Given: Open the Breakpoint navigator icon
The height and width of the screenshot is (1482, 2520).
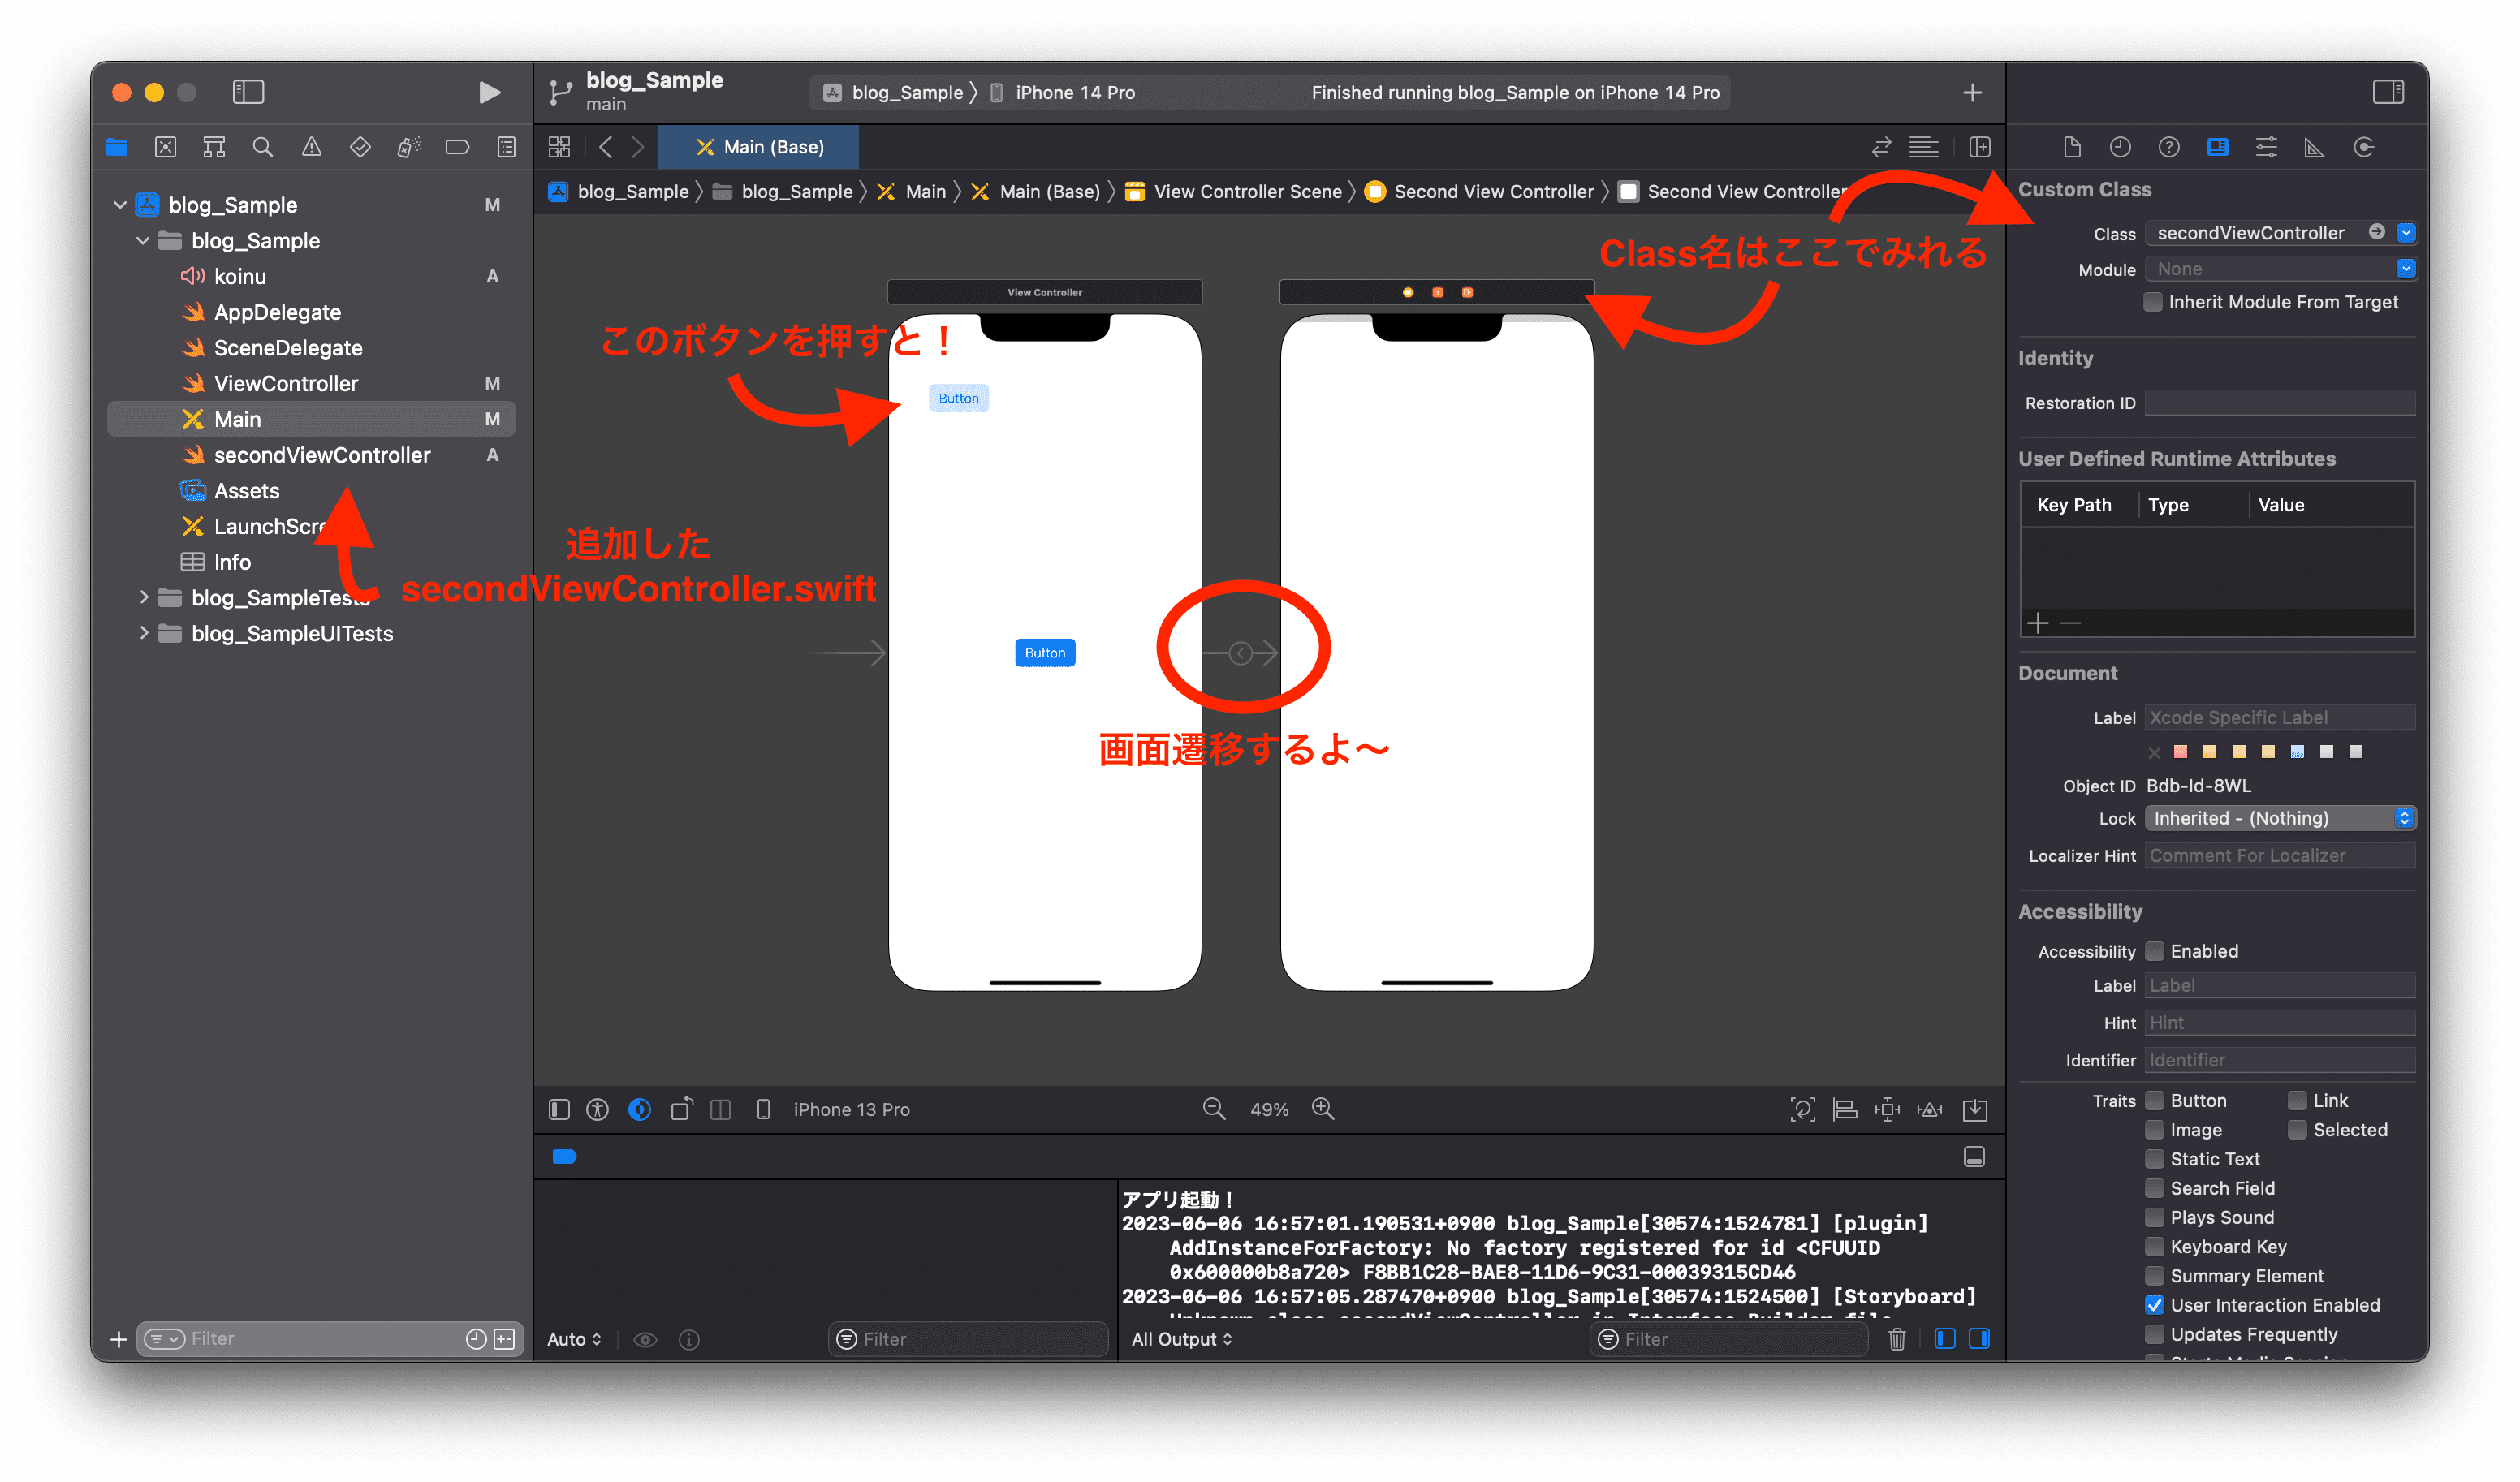Looking at the screenshot, I should click(x=457, y=147).
